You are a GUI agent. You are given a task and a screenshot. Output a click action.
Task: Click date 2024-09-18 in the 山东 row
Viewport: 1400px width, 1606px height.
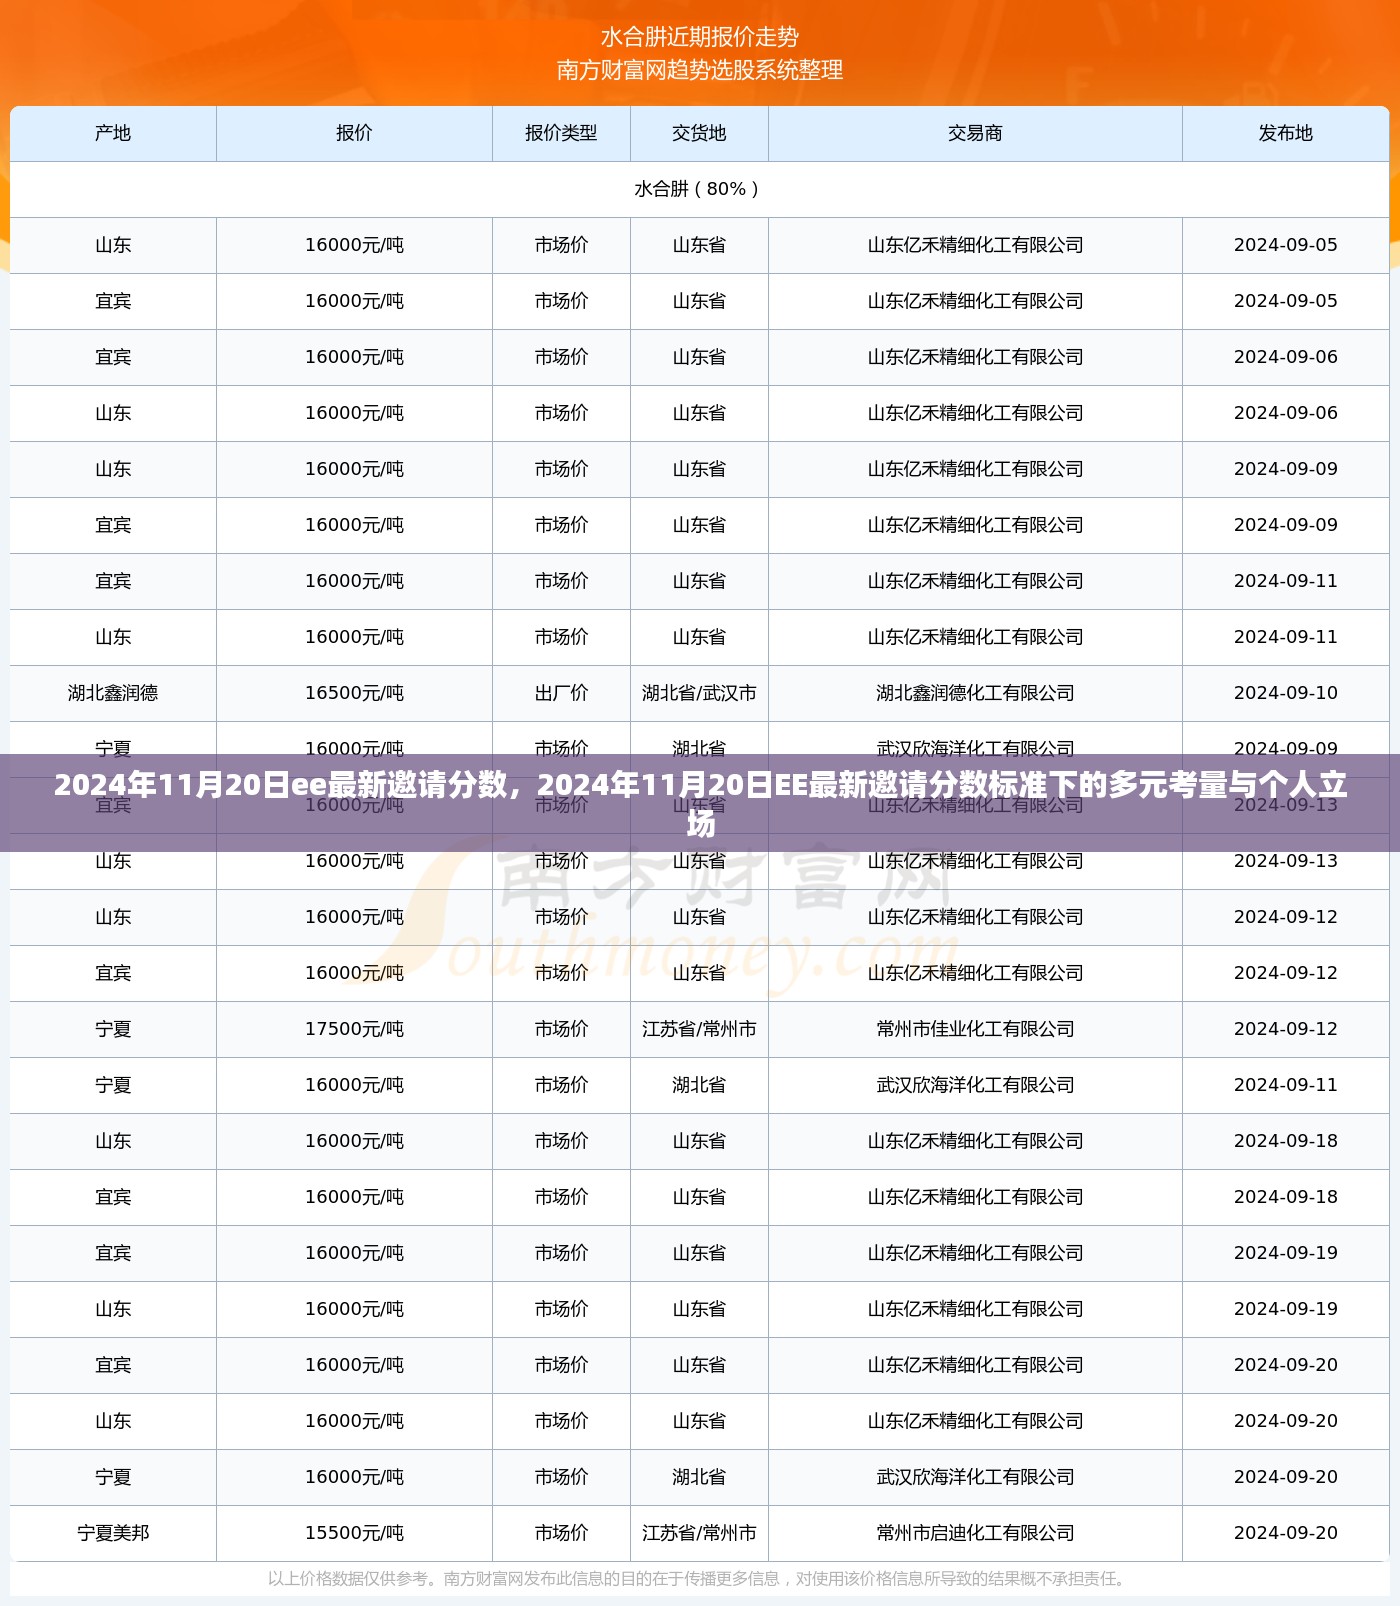[x=1285, y=1141]
